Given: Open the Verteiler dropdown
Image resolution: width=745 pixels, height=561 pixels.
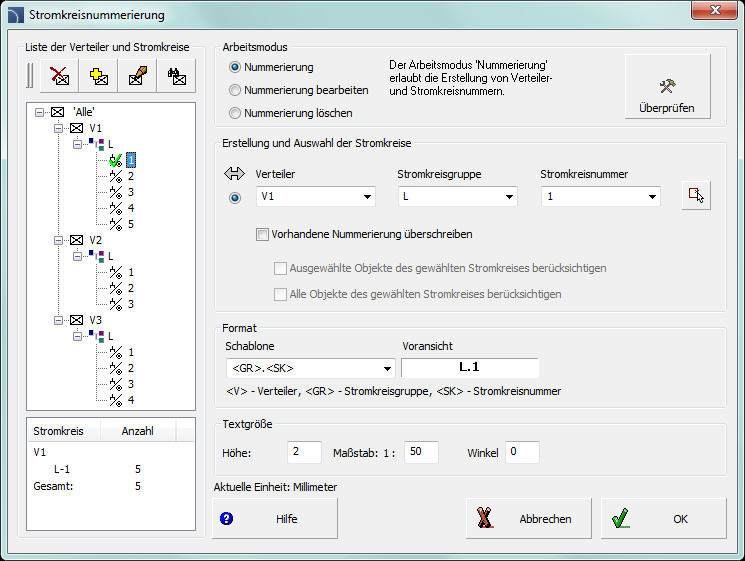Looking at the screenshot, I should (315, 197).
